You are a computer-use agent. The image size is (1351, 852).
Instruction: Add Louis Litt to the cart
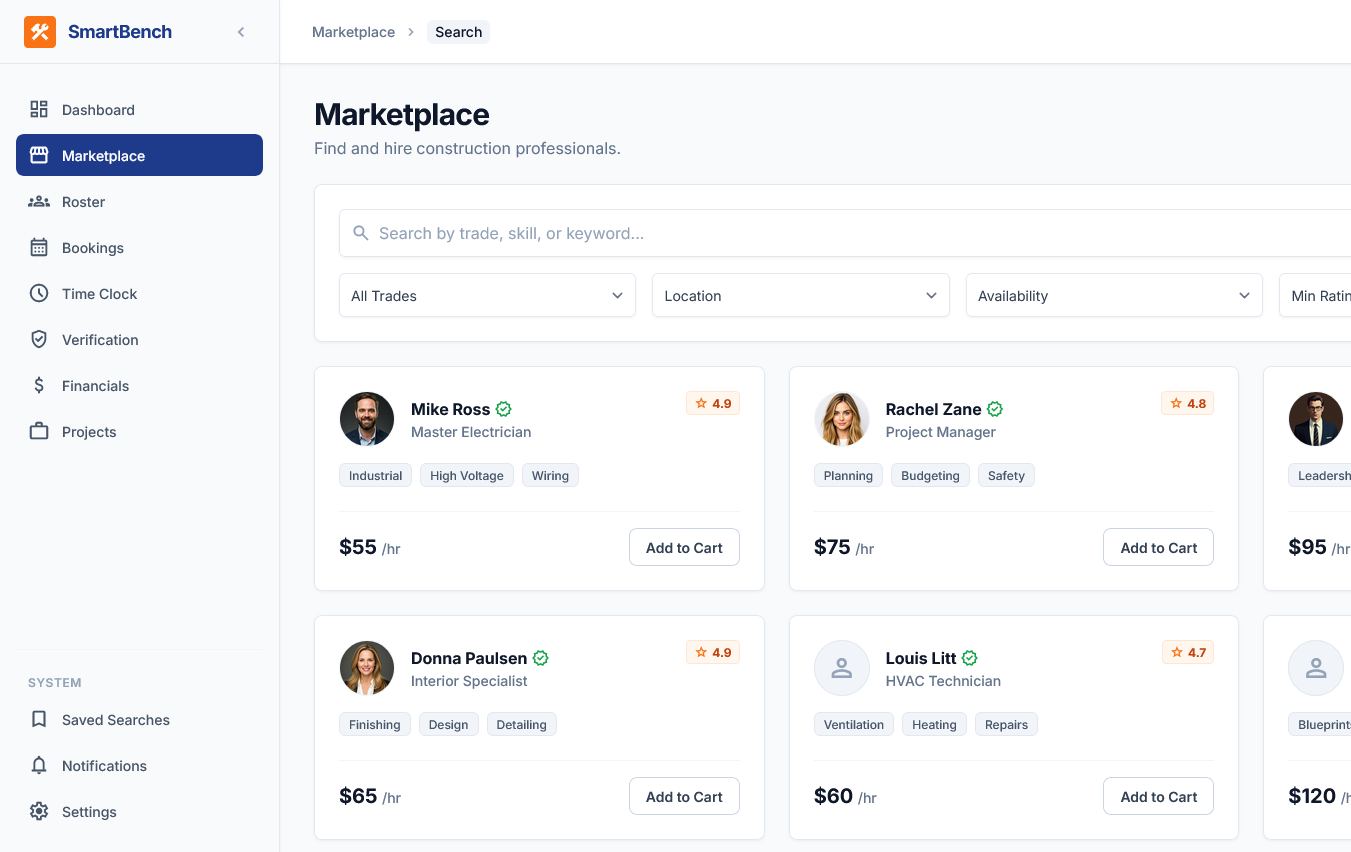[1158, 796]
